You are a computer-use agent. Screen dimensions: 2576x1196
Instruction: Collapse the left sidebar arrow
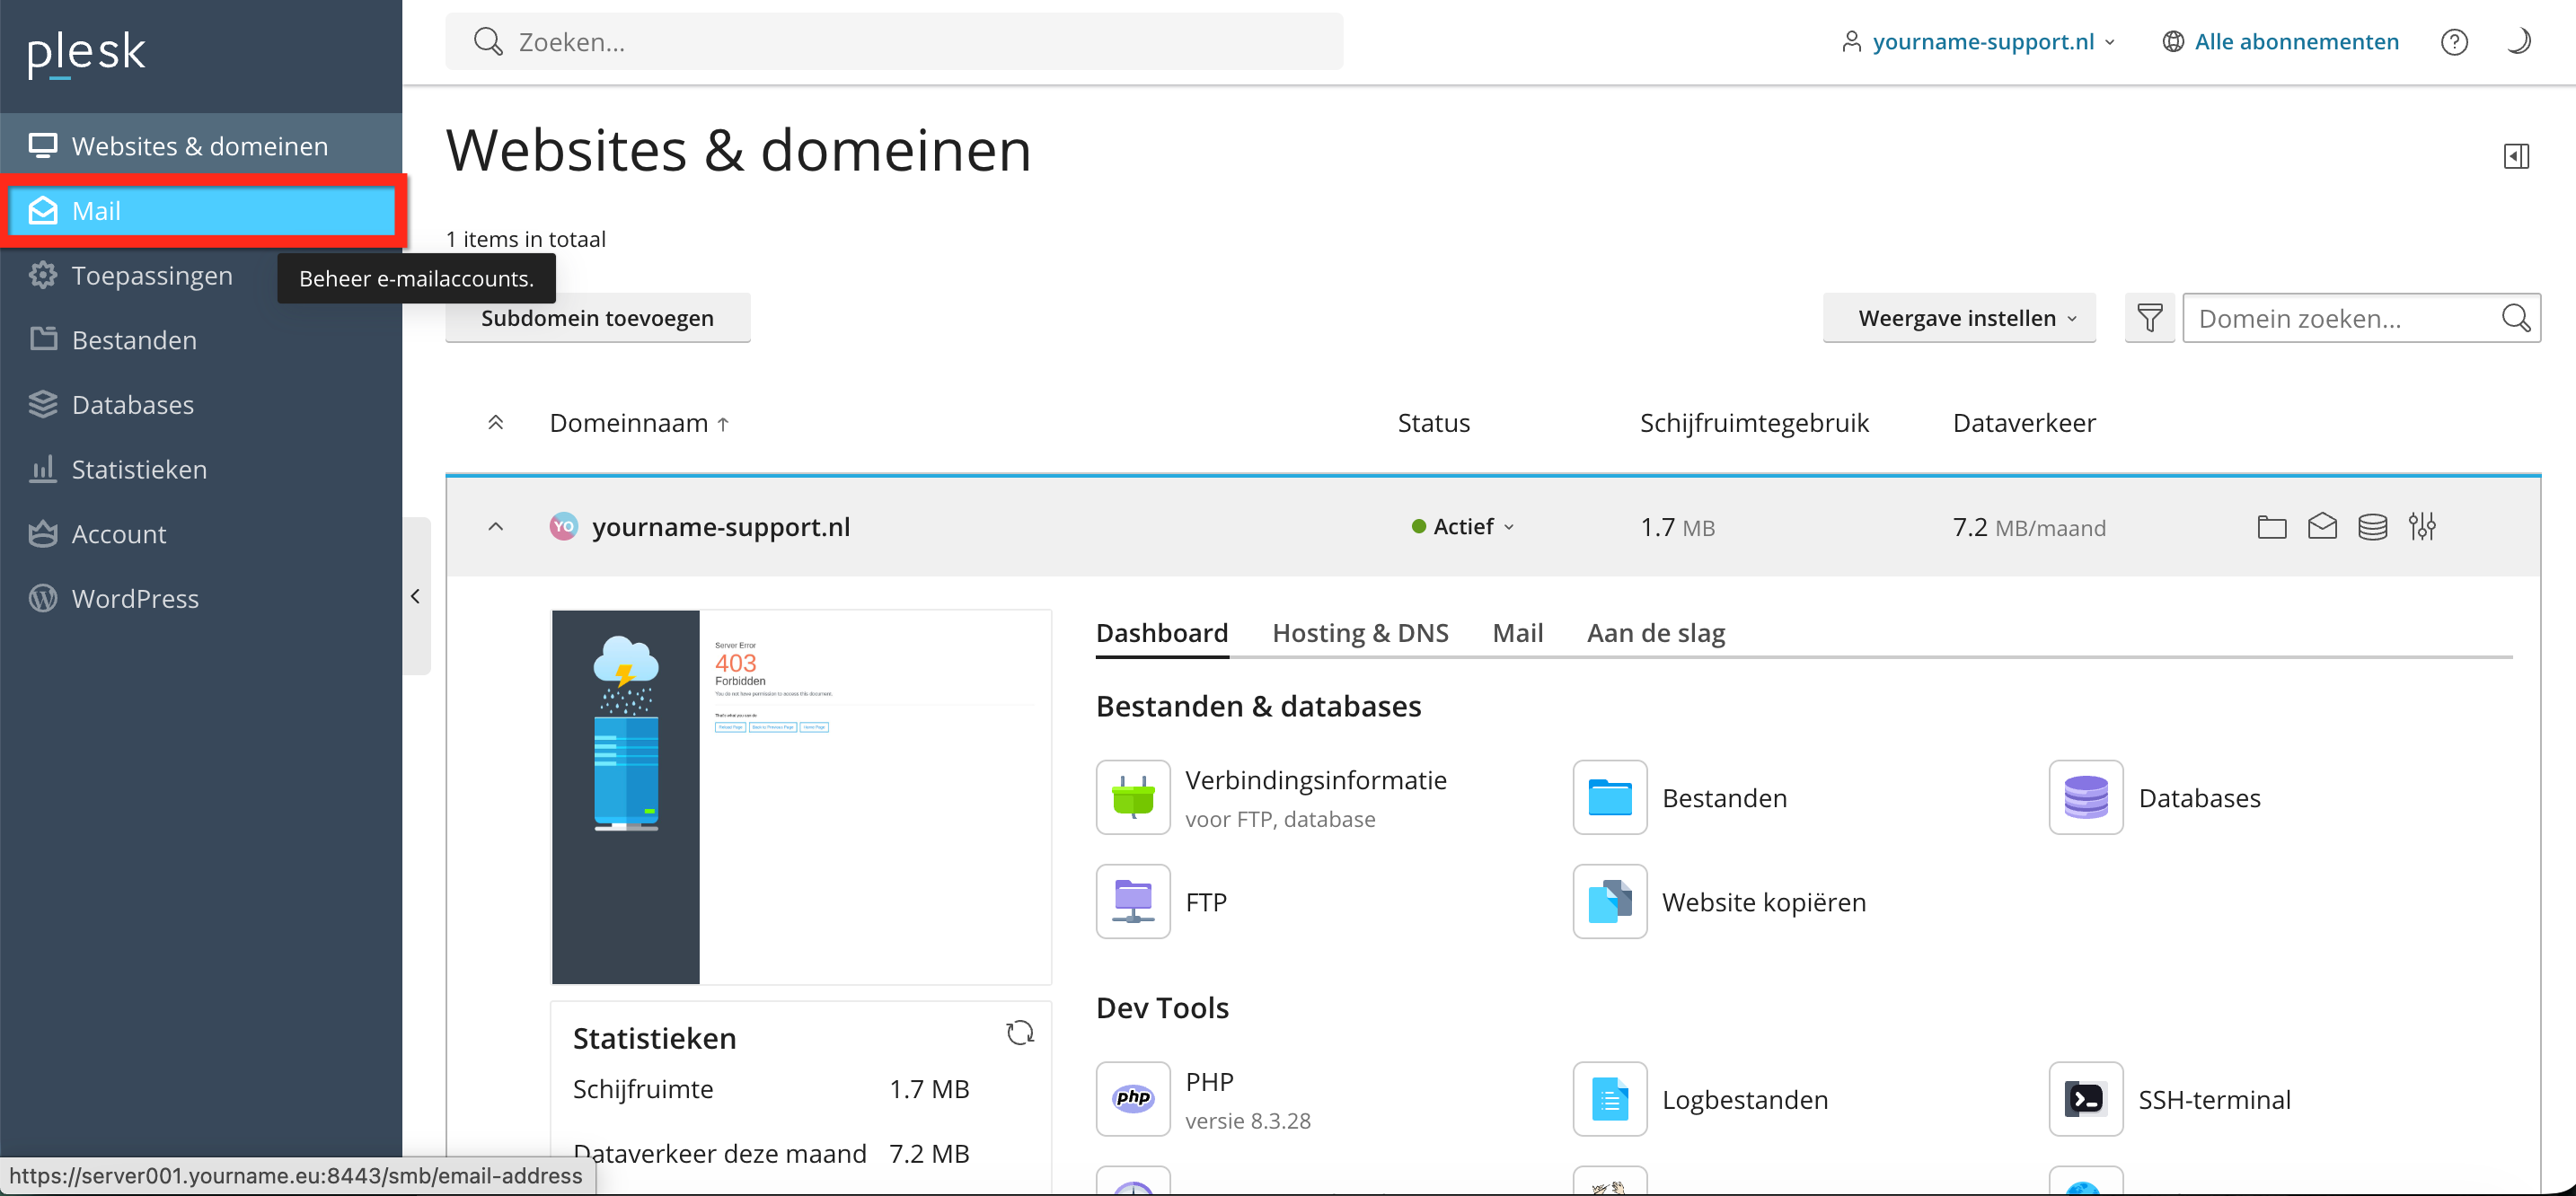tap(416, 596)
